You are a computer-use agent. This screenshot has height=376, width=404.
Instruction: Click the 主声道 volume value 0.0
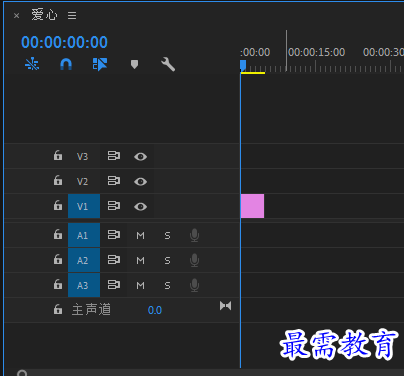click(x=155, y=310)
